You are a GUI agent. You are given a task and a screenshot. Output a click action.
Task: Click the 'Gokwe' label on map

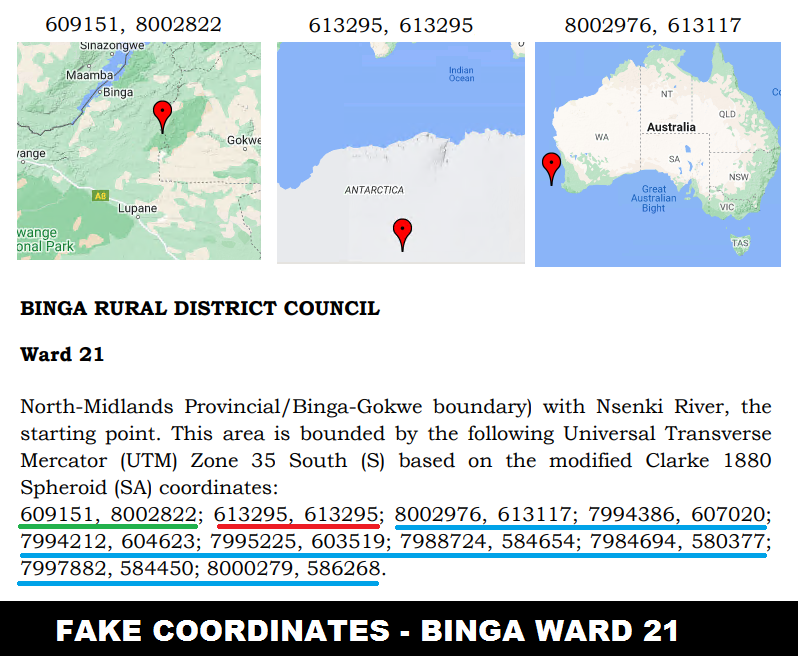click(244, 140)
